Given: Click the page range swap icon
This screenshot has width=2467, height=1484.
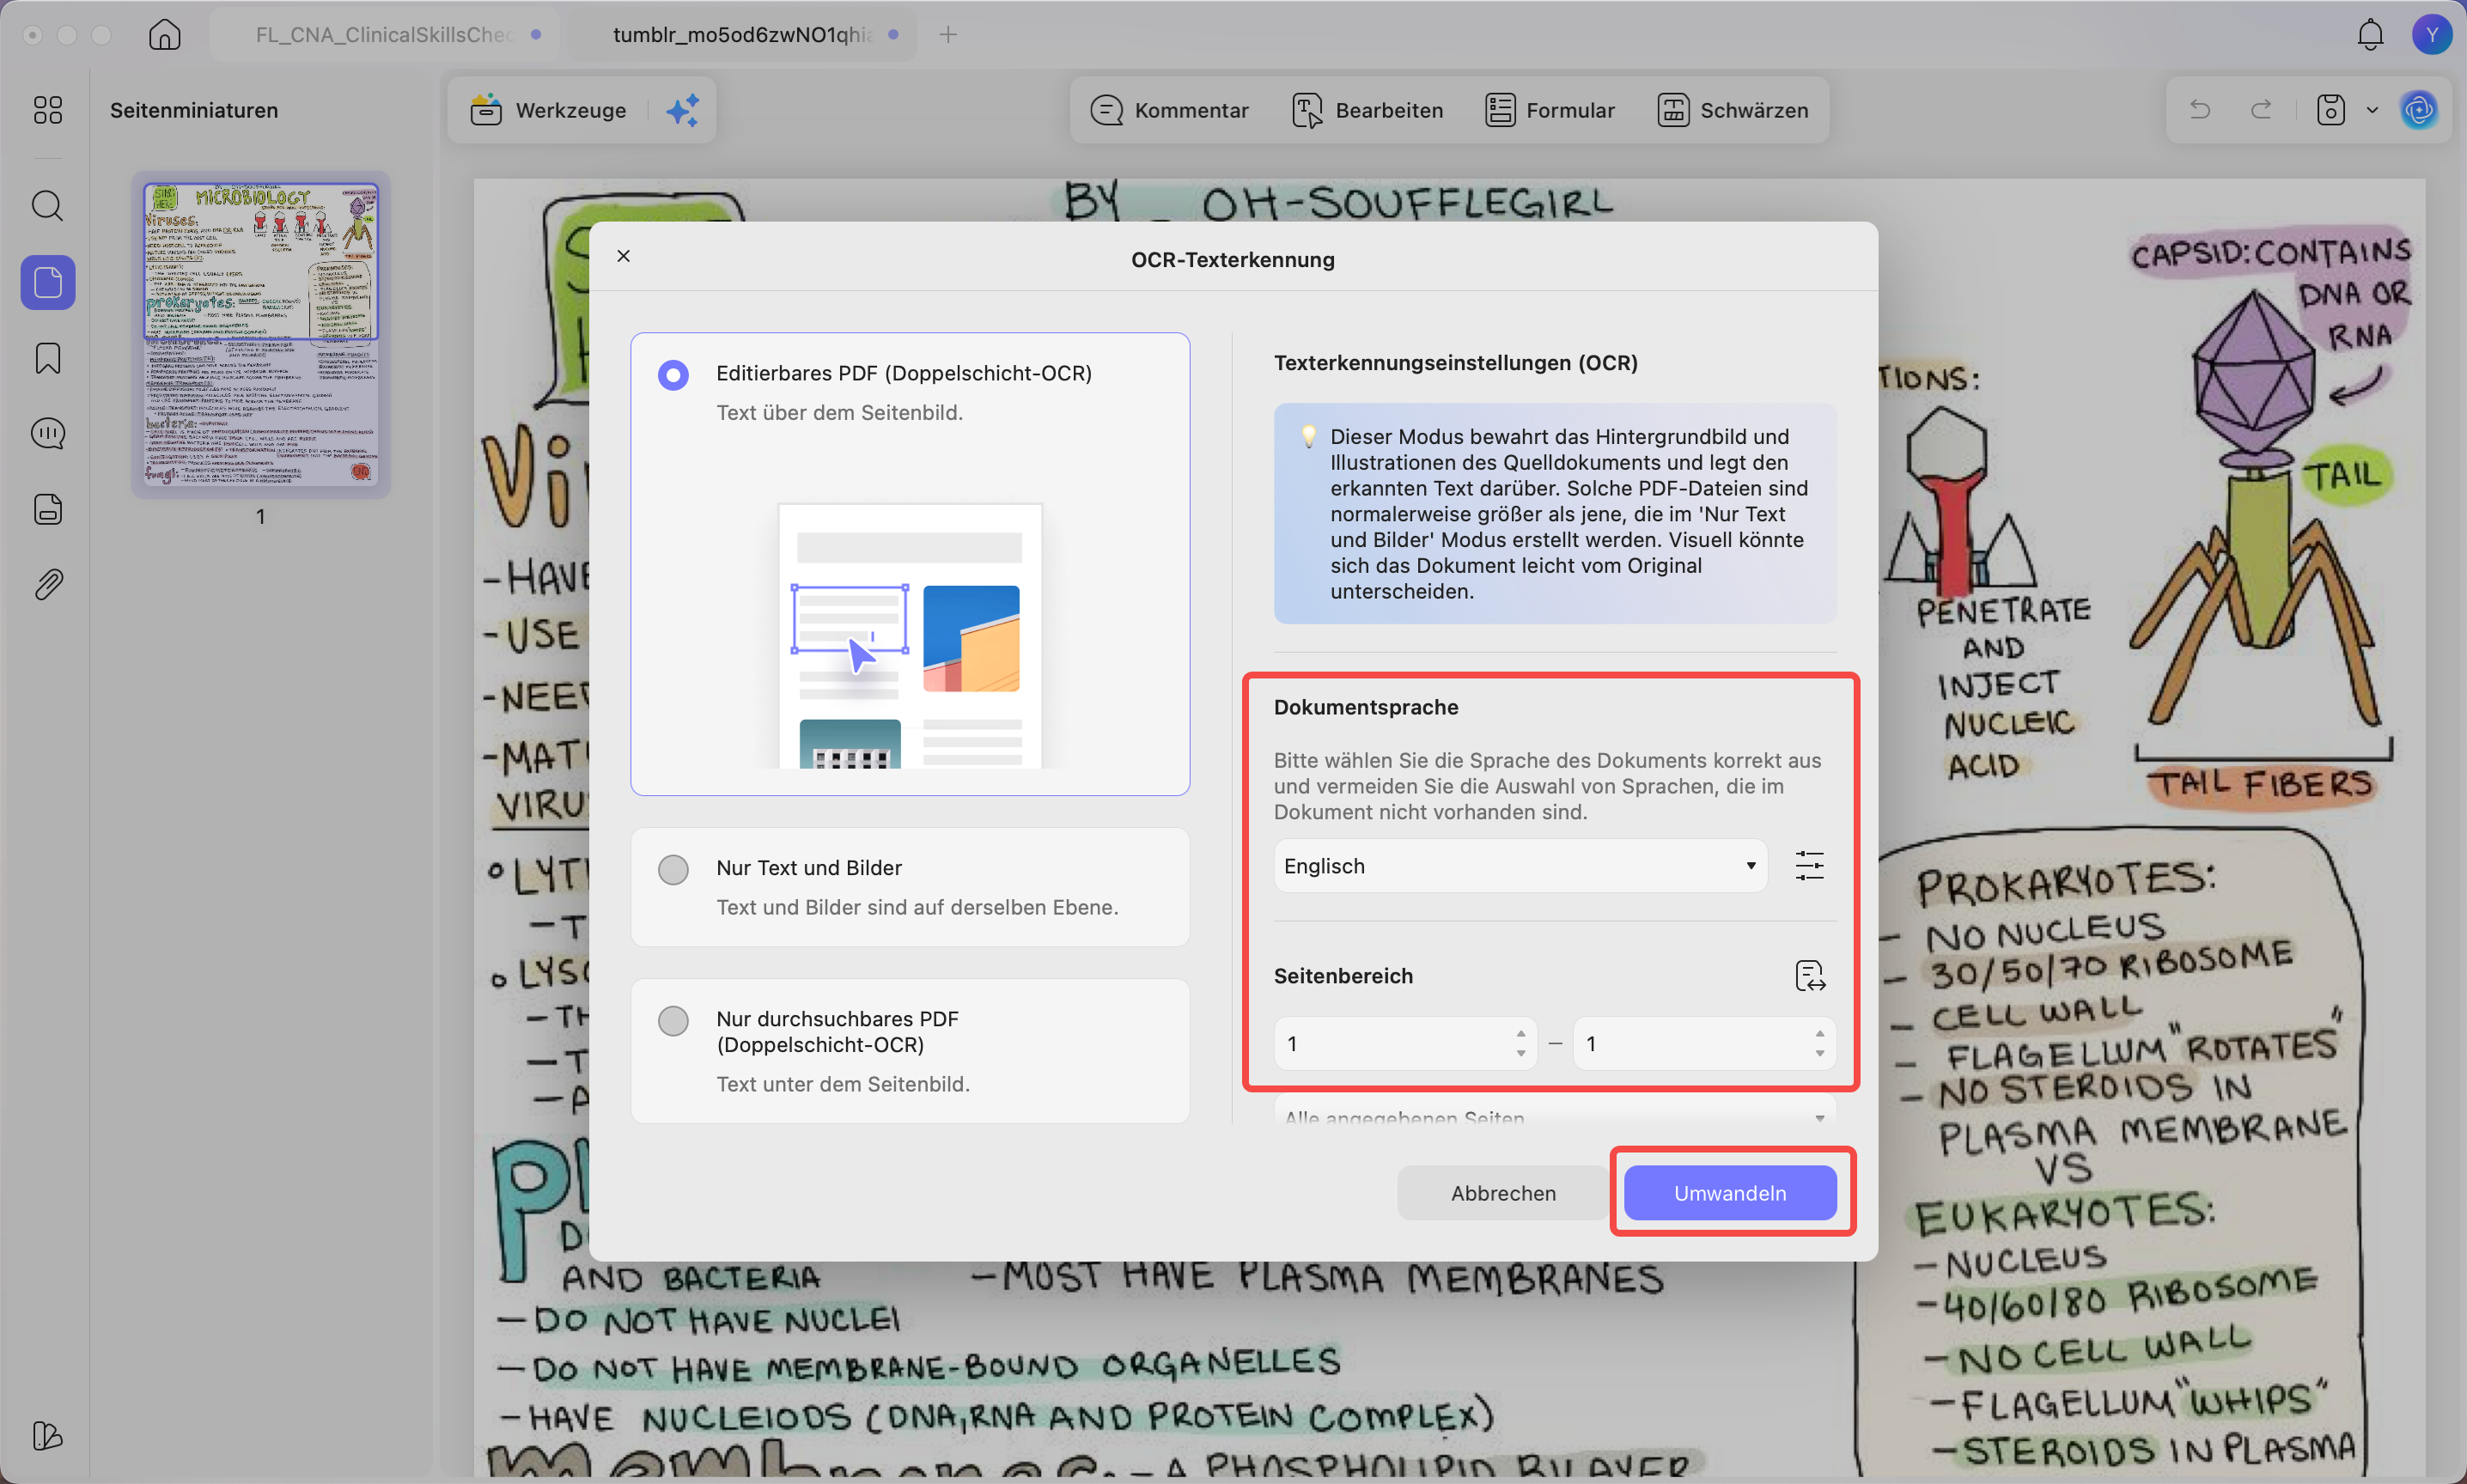Looking at the screenshot, I should coord(1810,976).
